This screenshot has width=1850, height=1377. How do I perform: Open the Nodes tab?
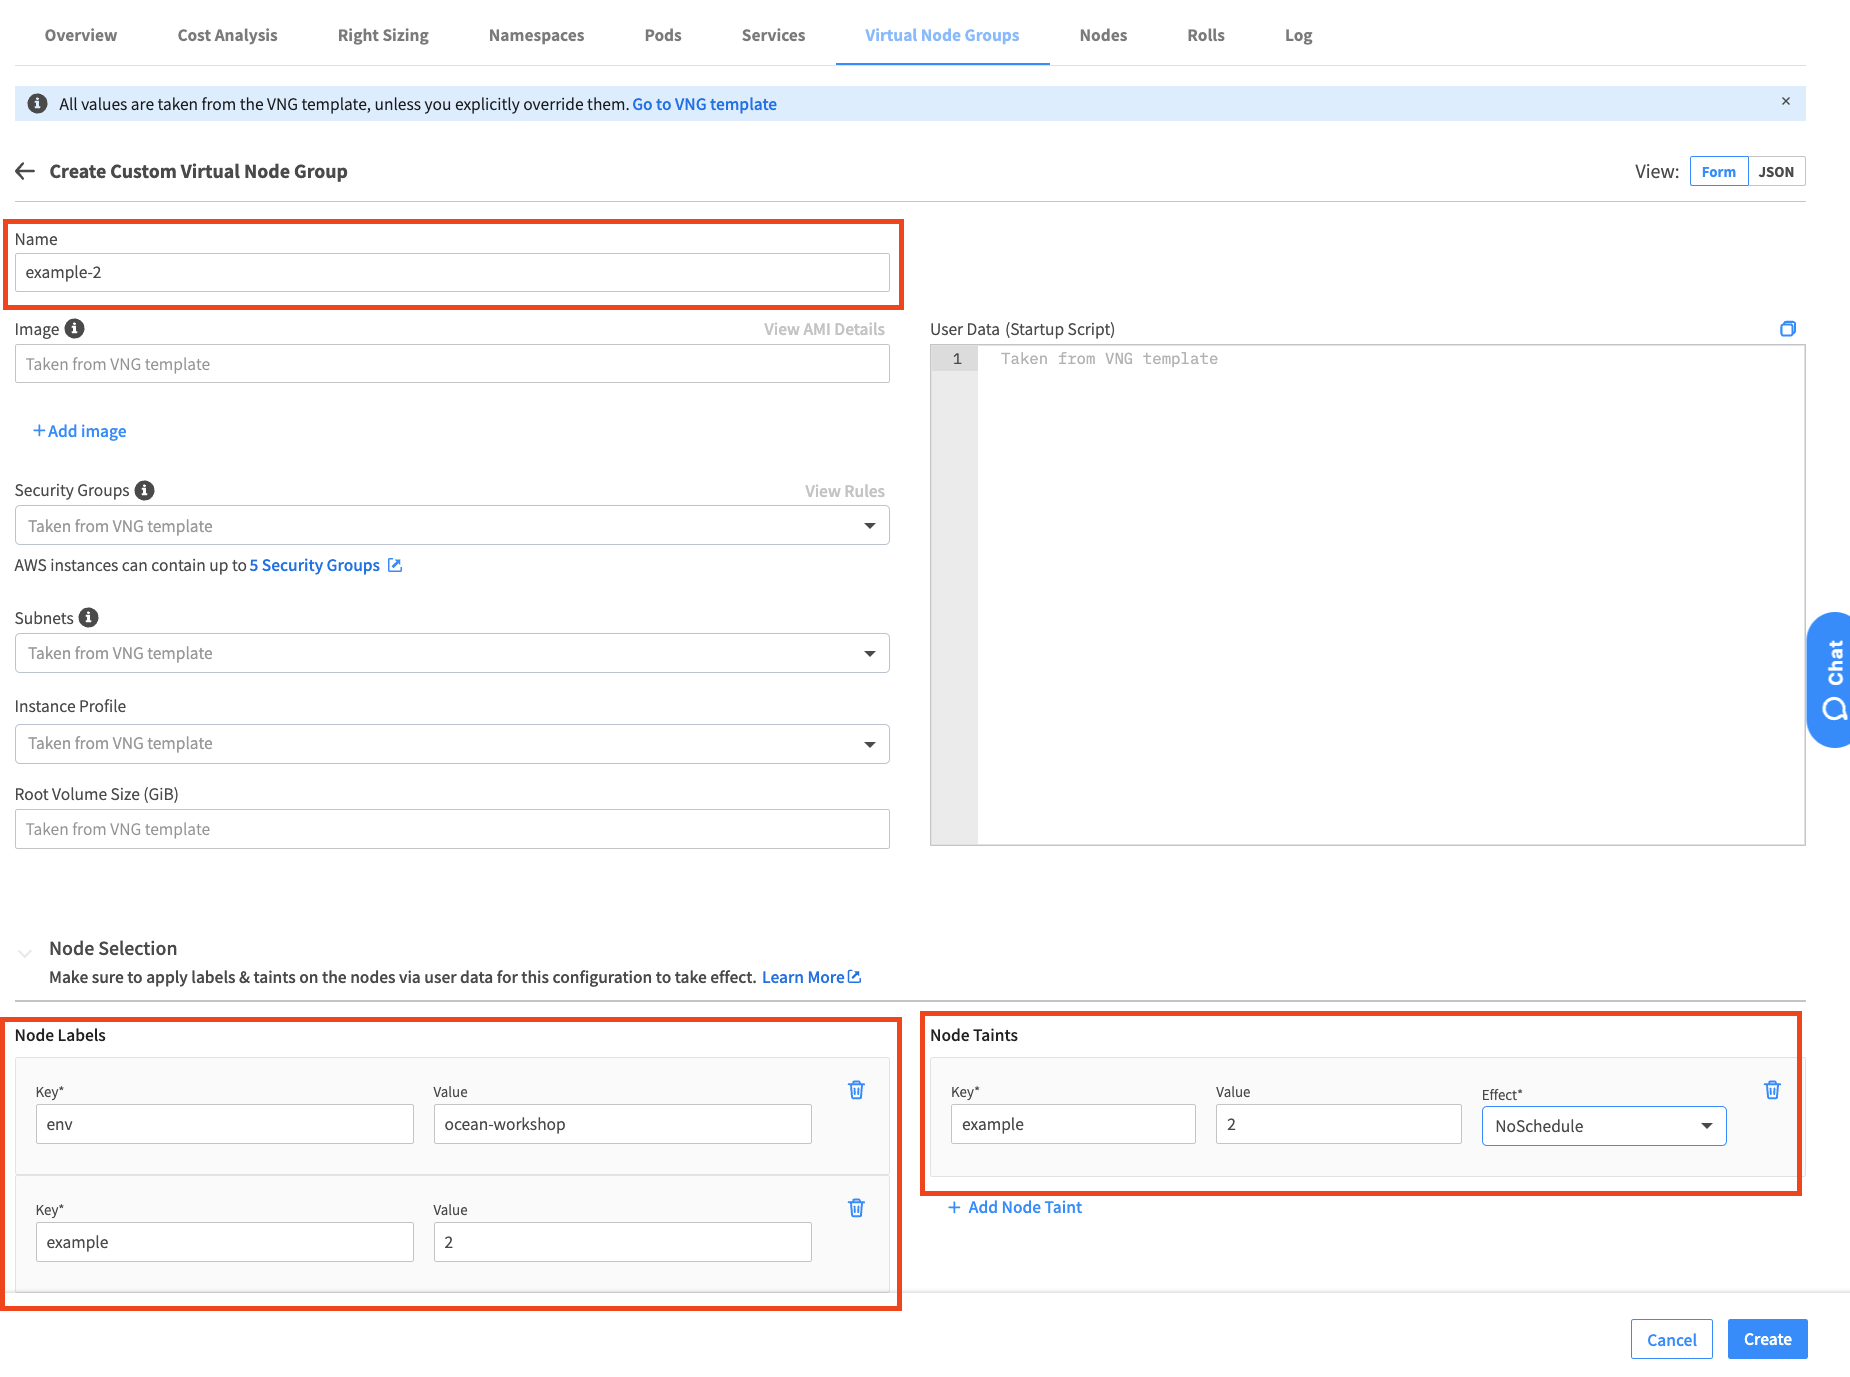tap(1103, 36)
